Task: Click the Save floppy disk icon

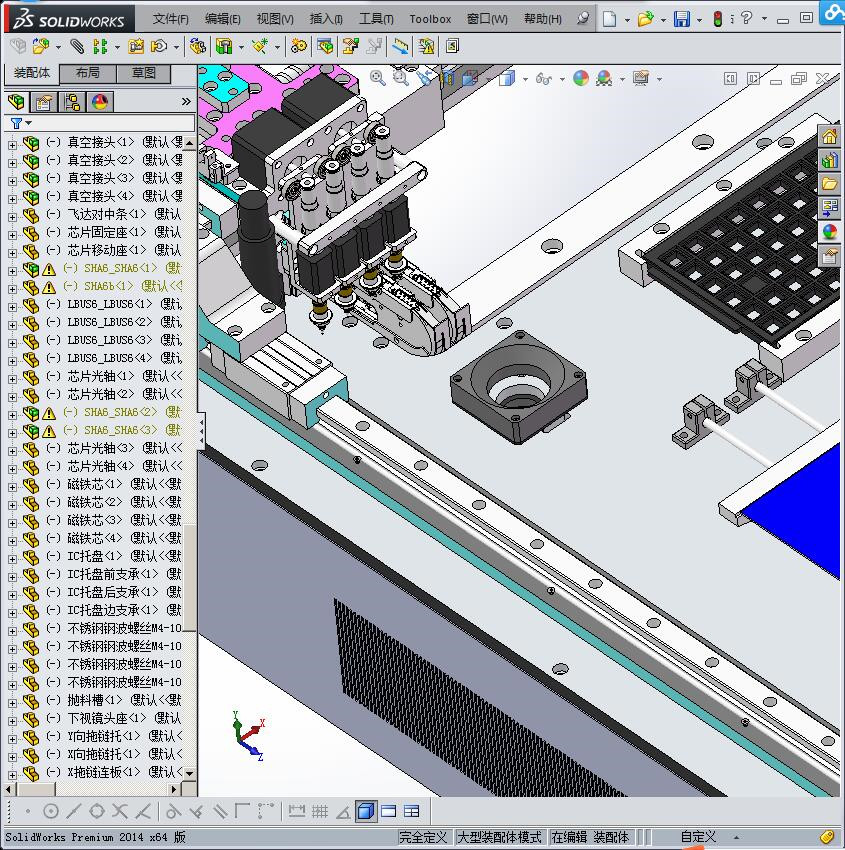Action: coord(682,19)
